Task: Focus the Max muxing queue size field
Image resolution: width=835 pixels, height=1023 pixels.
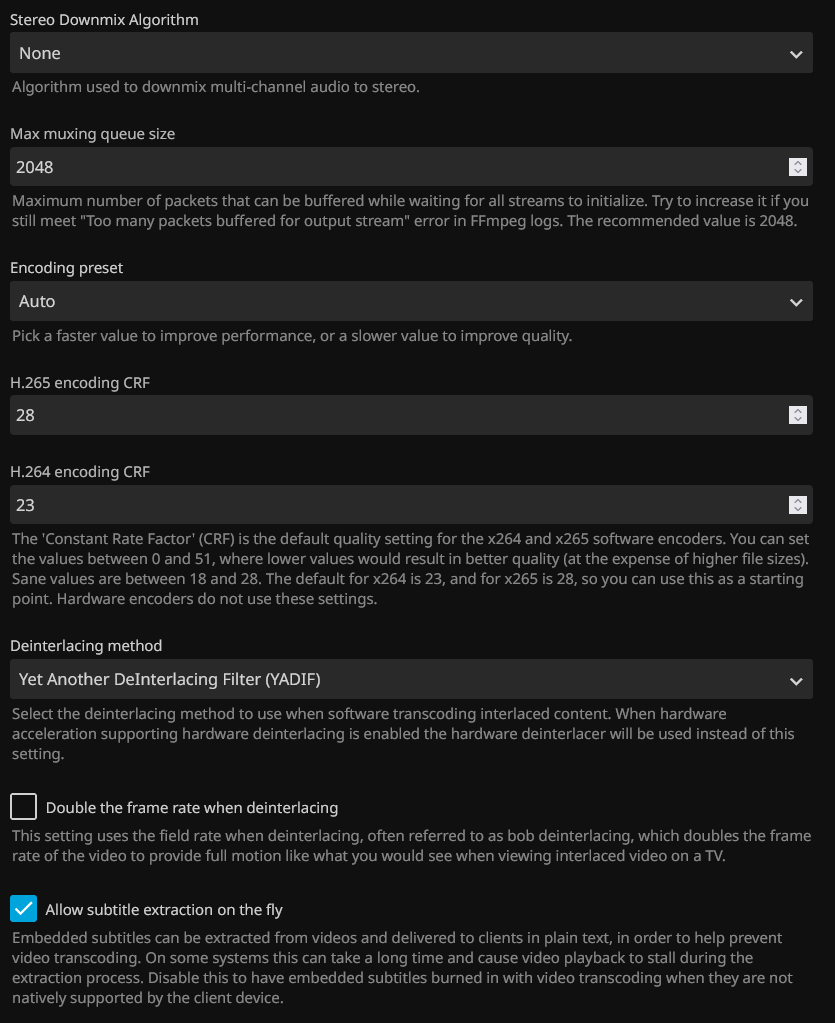Action: pyautogui.click(x=390, y=167)
